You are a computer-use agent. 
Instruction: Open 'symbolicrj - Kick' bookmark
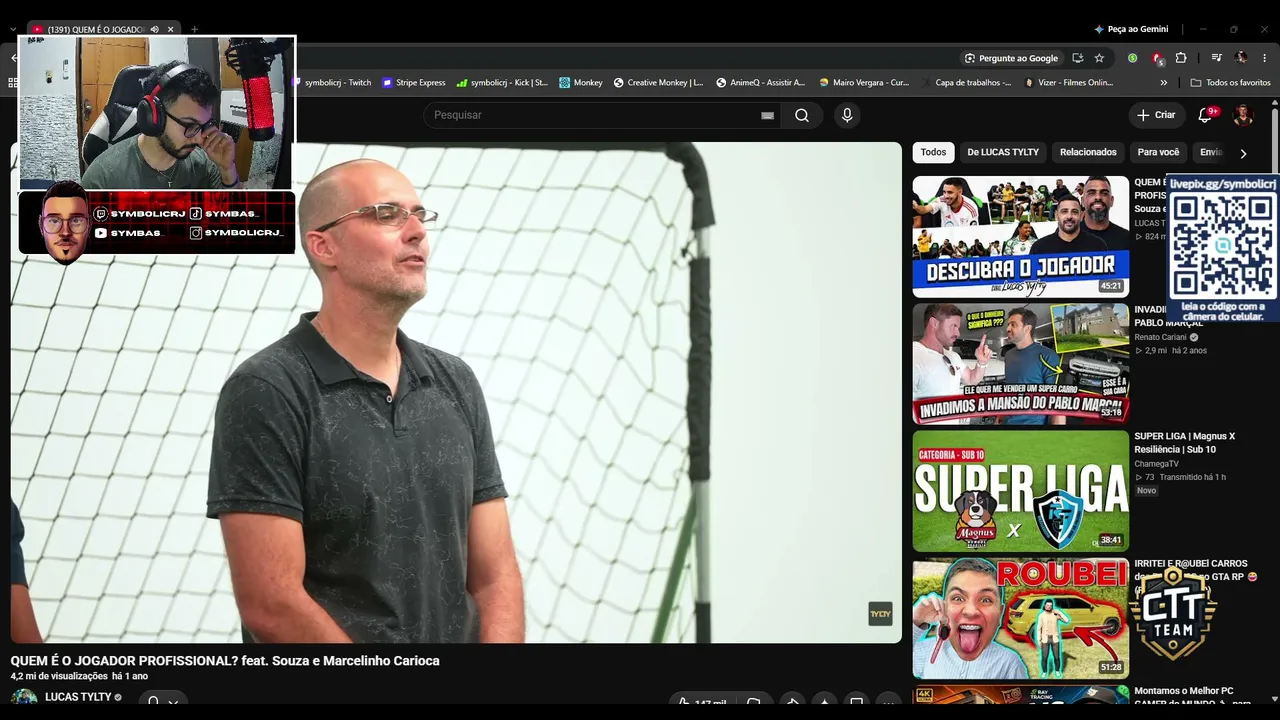[x=502, y=83]
